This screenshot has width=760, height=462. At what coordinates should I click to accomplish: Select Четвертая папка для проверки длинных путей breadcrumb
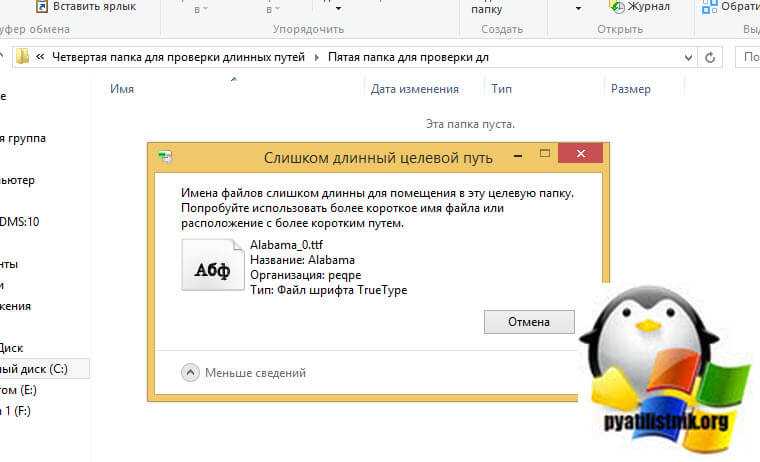coord(178,57)
